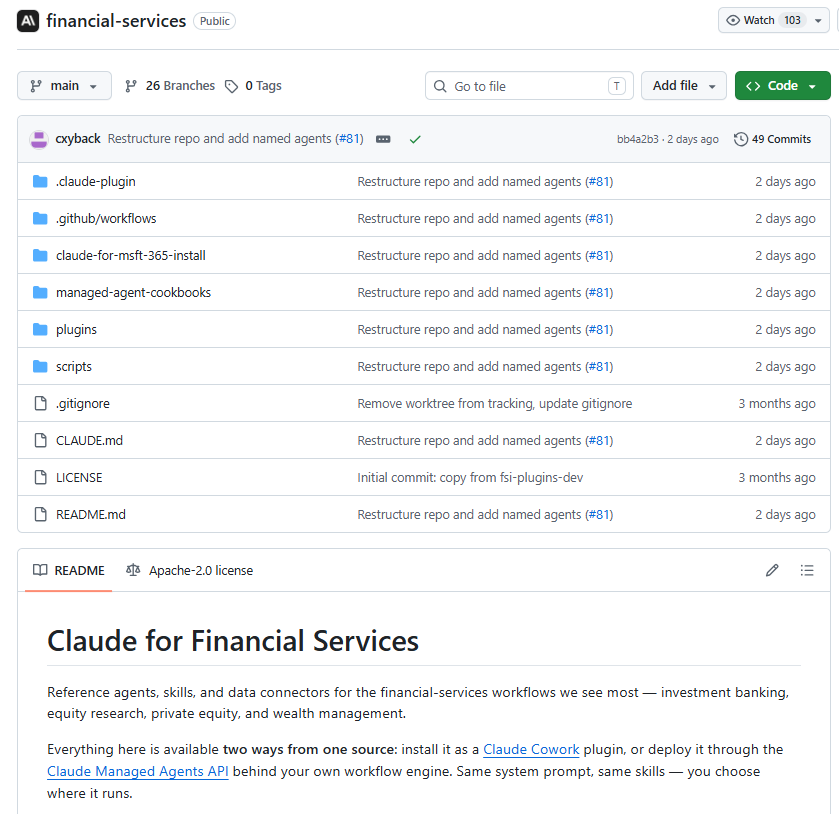This screenshot has width=839, height=814.
Task: Open the .github/workflows folder name
Action: pos(106,218)
